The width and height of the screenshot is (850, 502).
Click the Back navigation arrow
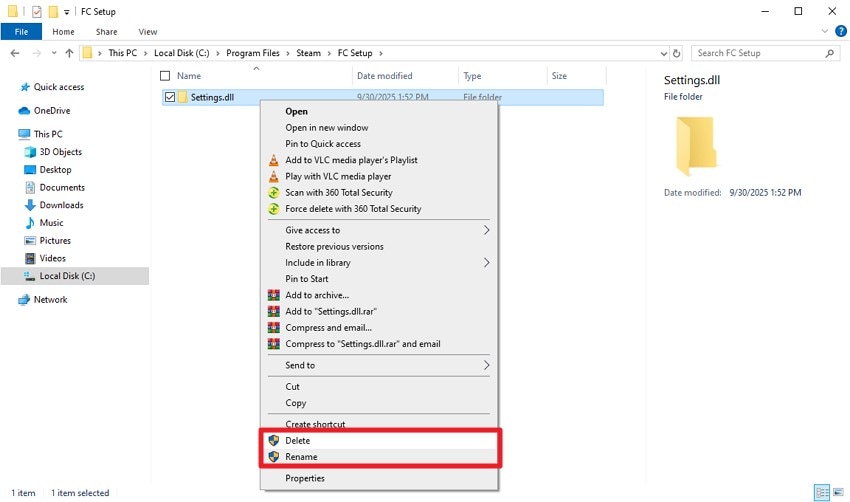coord(15,53)
